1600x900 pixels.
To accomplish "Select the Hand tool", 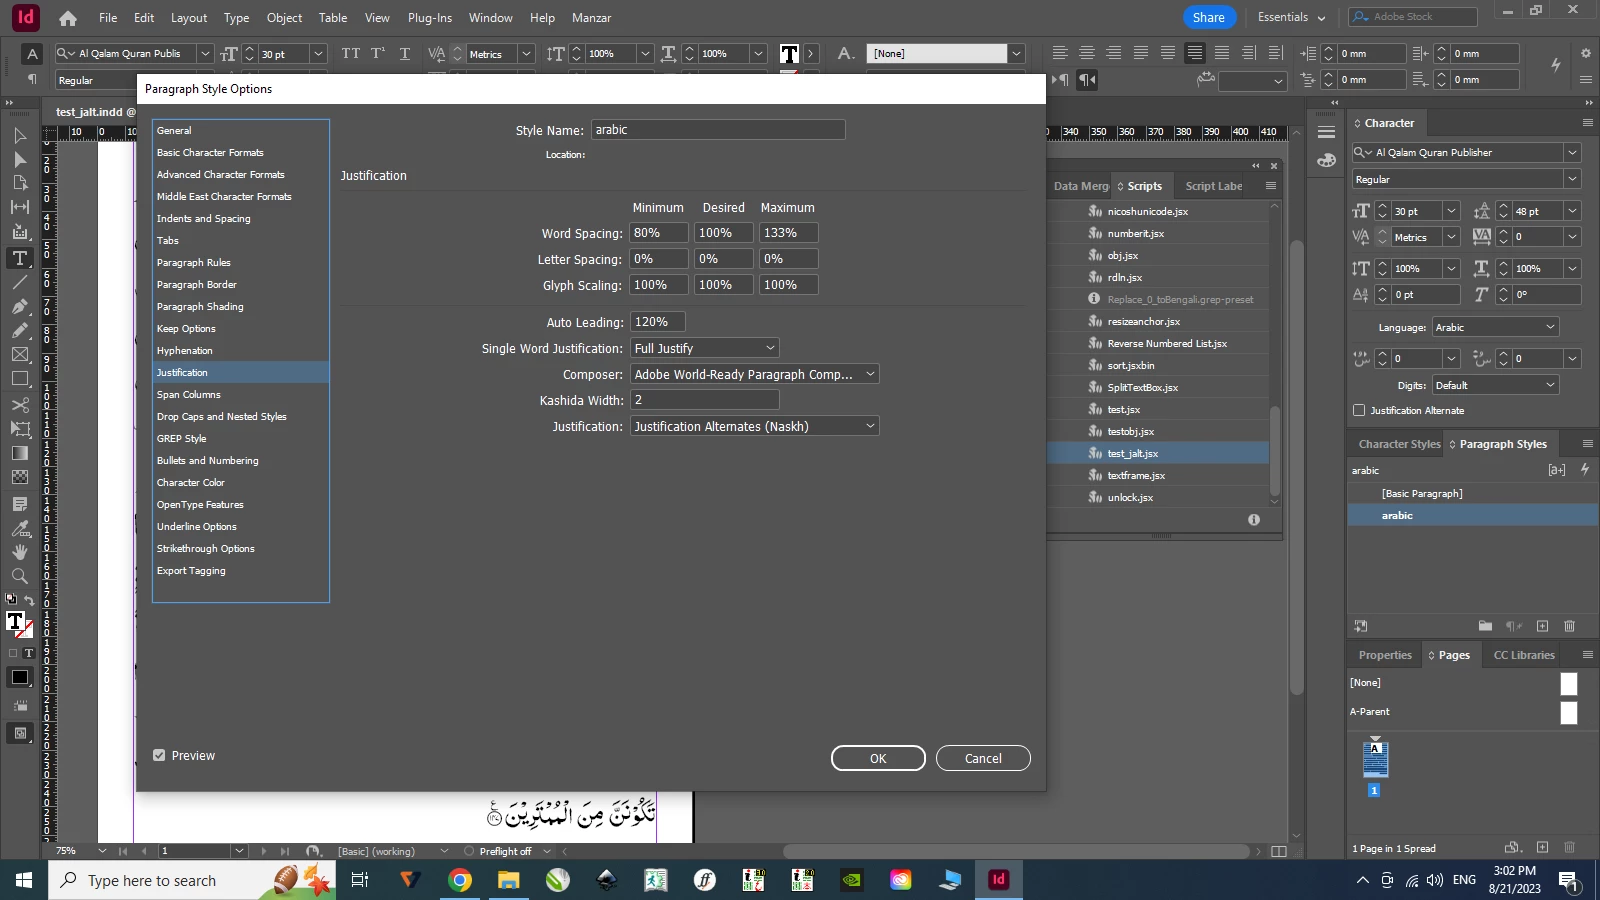I will pyautogui.click(x=19, y=552).
